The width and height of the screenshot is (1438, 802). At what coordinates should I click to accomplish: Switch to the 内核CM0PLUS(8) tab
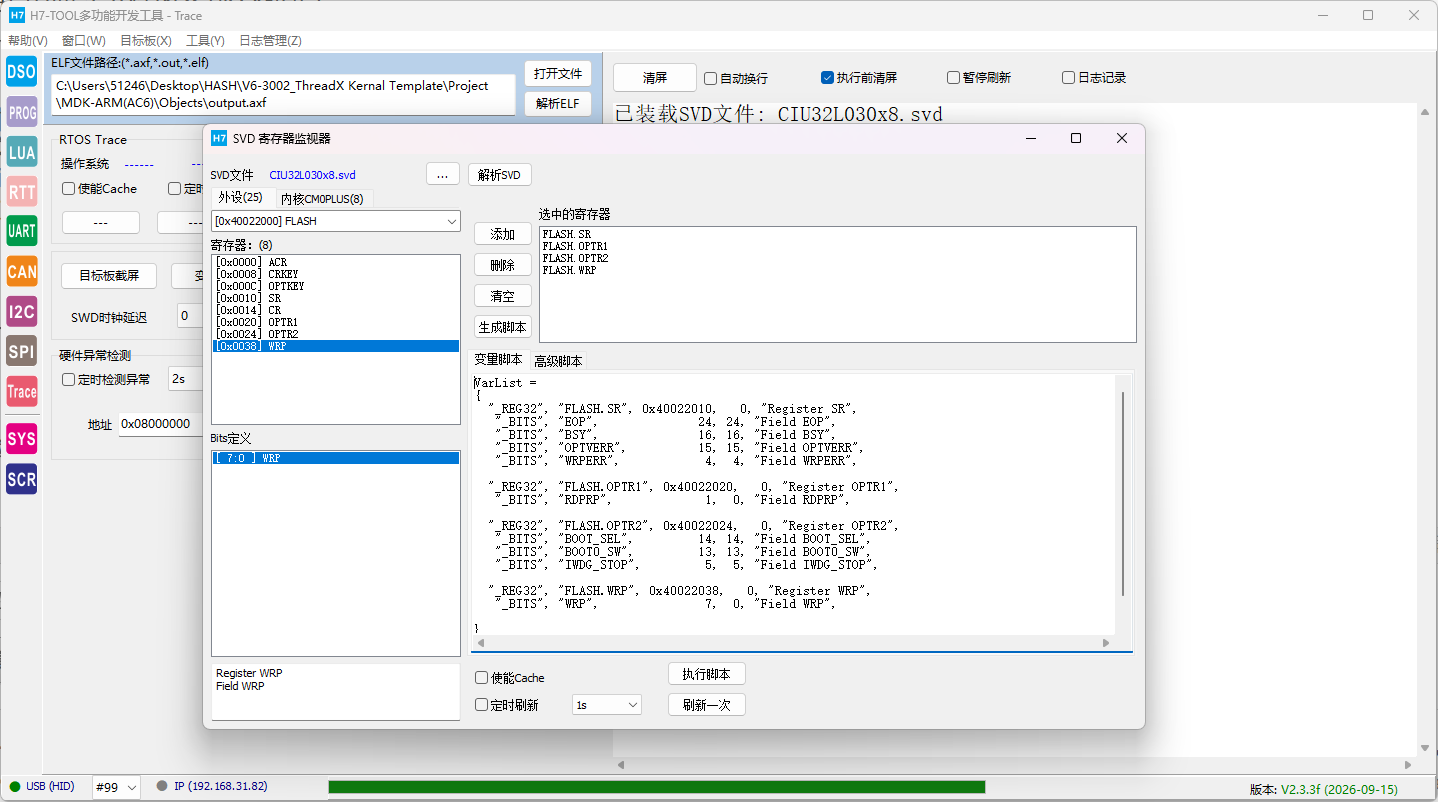[x=322, y=198]
